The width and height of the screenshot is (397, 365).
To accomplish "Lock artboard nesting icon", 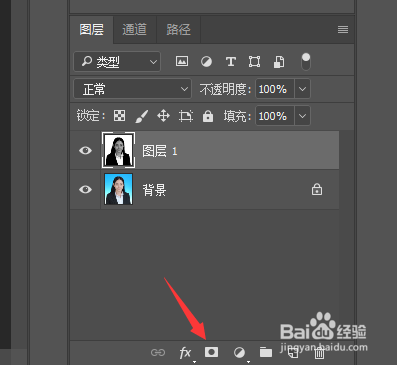I will [186, 116].
